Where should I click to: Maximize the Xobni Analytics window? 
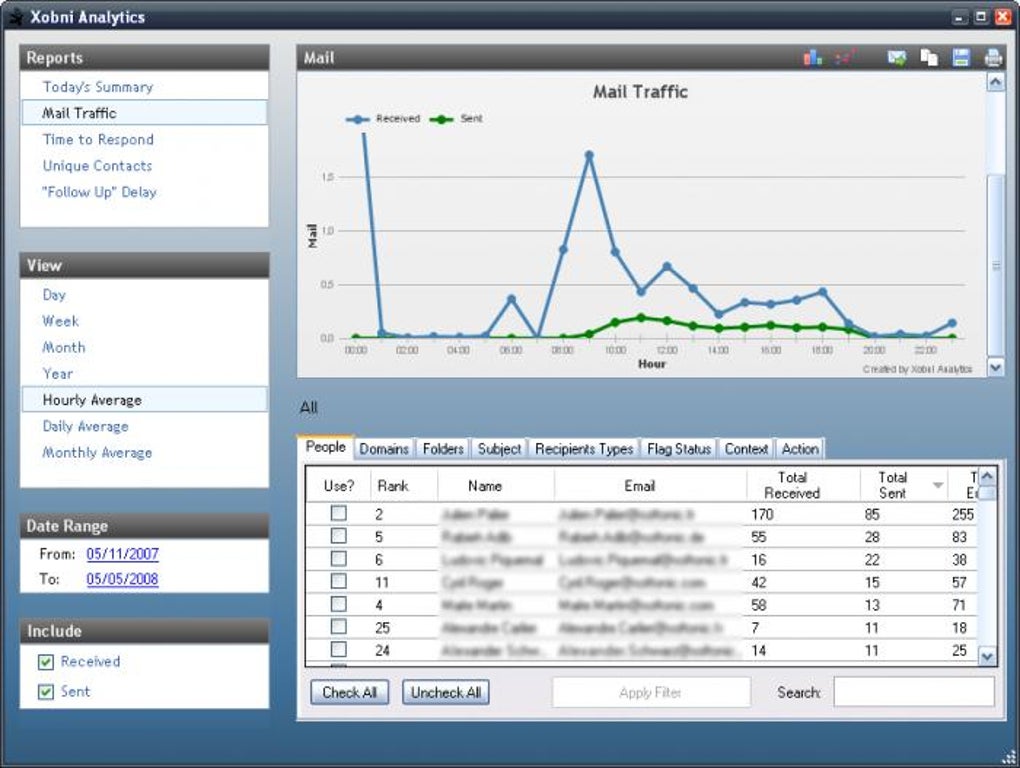click(x=982, y=18)
